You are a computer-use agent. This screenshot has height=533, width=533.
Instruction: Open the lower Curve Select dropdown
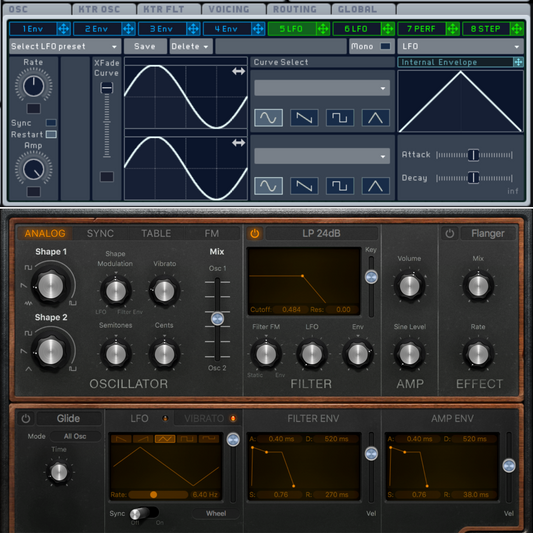(322, 156)
